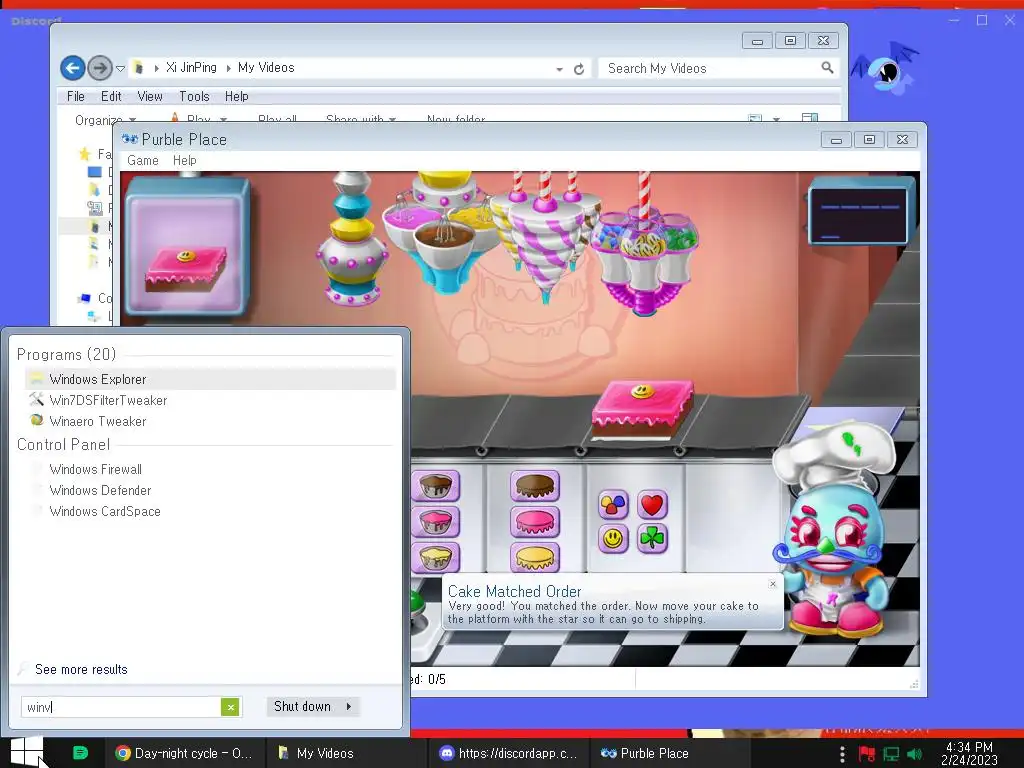
Task: Click Xi JinPing breadcrumb in address bar
Action: (x=191, y=67)
